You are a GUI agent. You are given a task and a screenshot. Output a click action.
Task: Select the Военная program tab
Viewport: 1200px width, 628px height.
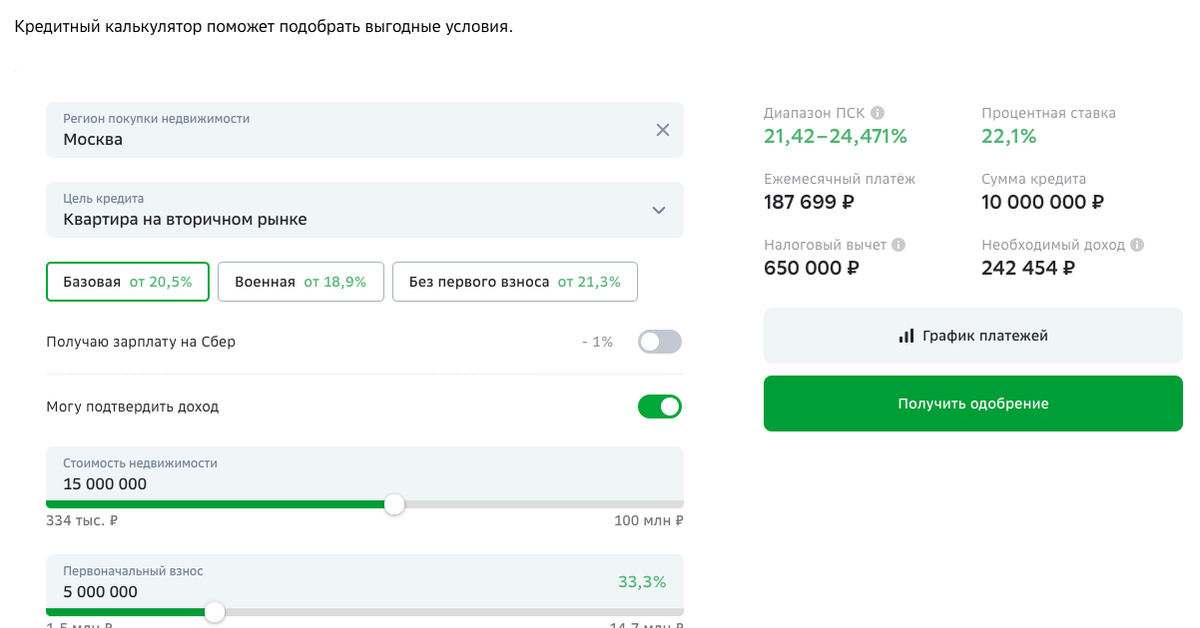coord(300,282)
